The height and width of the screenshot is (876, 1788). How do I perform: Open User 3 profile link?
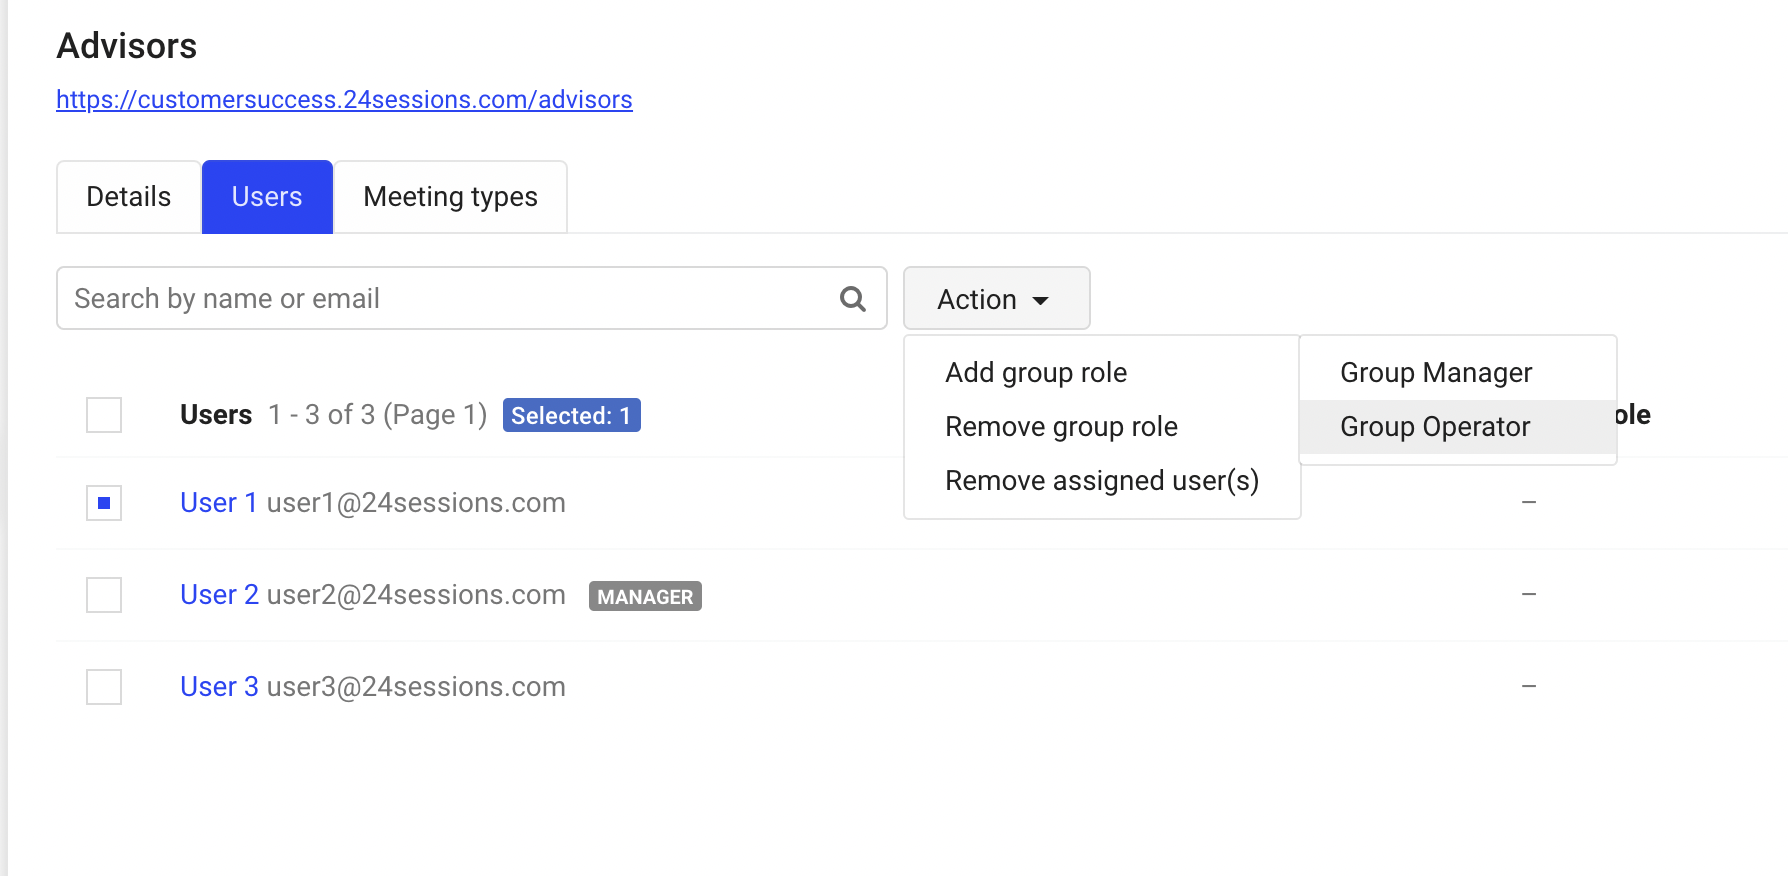pos(219,687)
